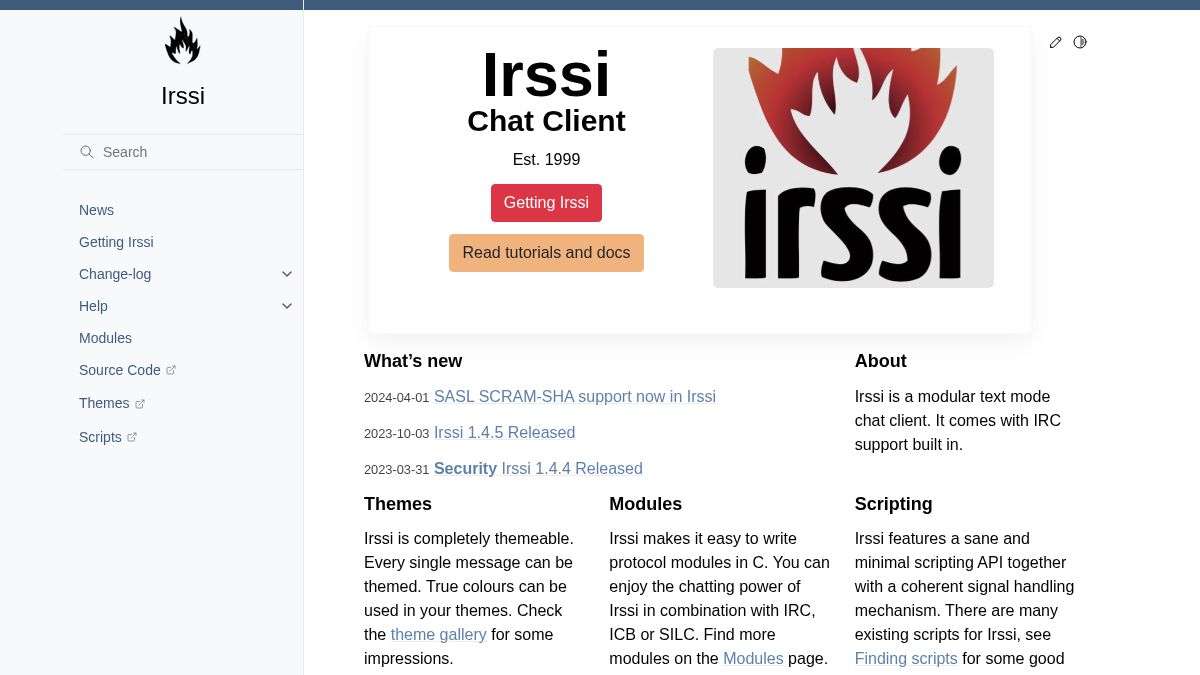Click the What's new heading
Image resolution: width=1200 pixels, height=675 pixels.
[x=413, y=361]
